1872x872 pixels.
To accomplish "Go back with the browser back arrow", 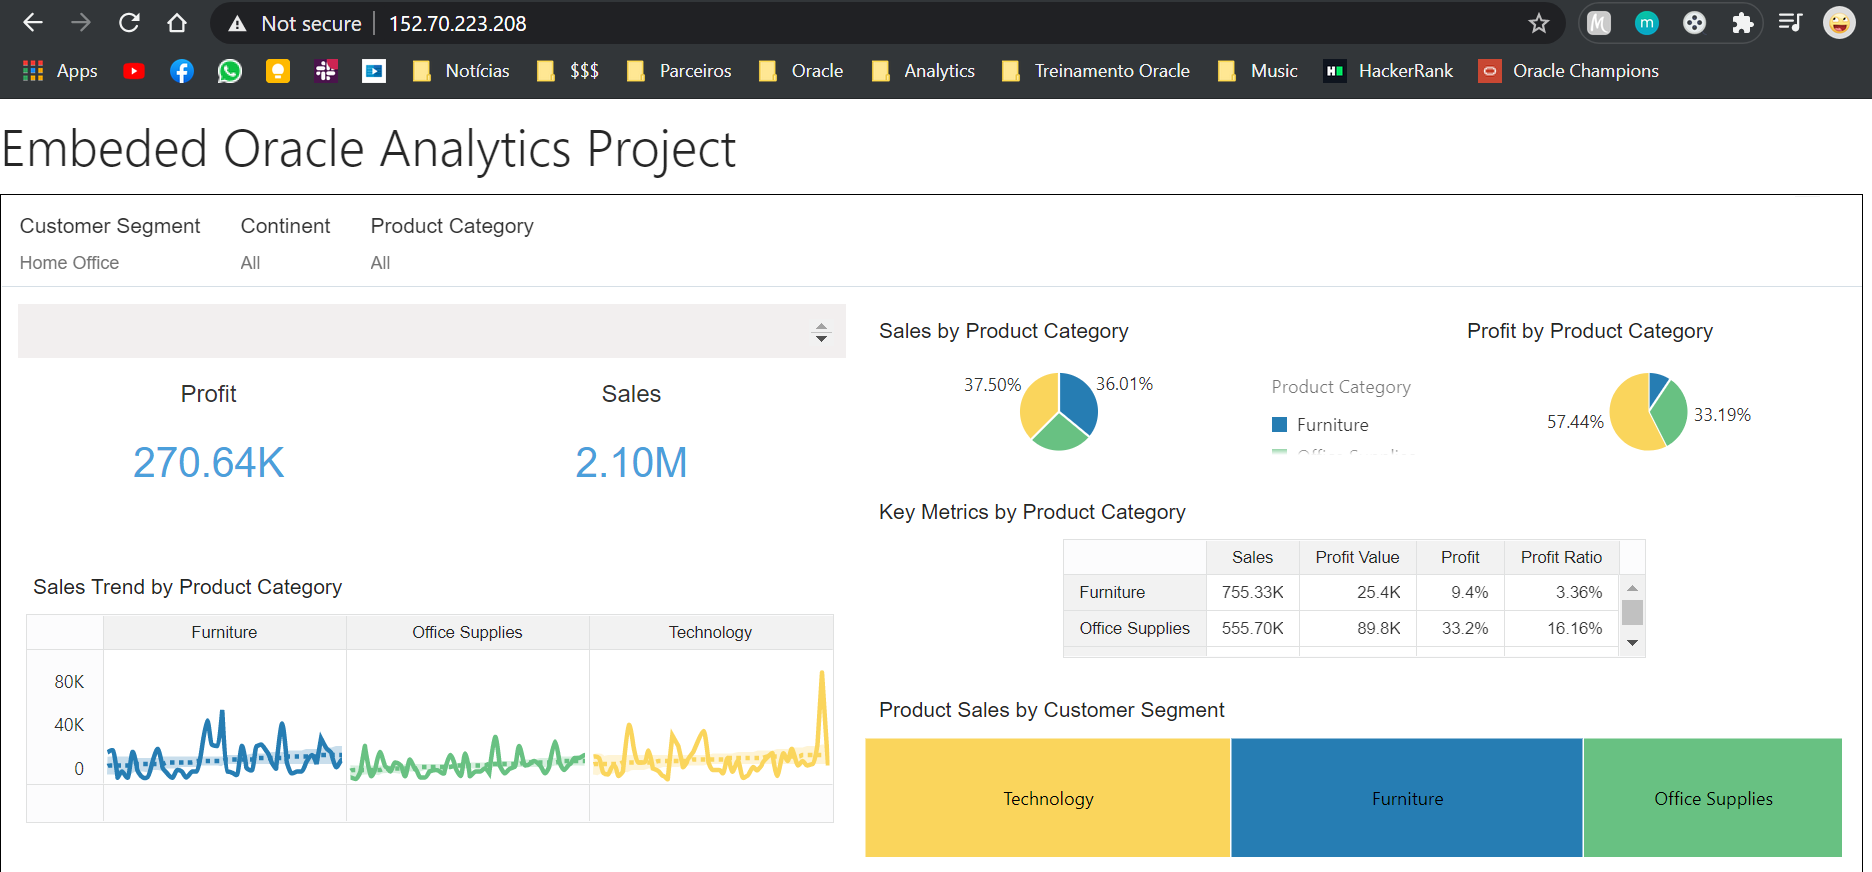I will pyautogui.click(x=33, y=23).
